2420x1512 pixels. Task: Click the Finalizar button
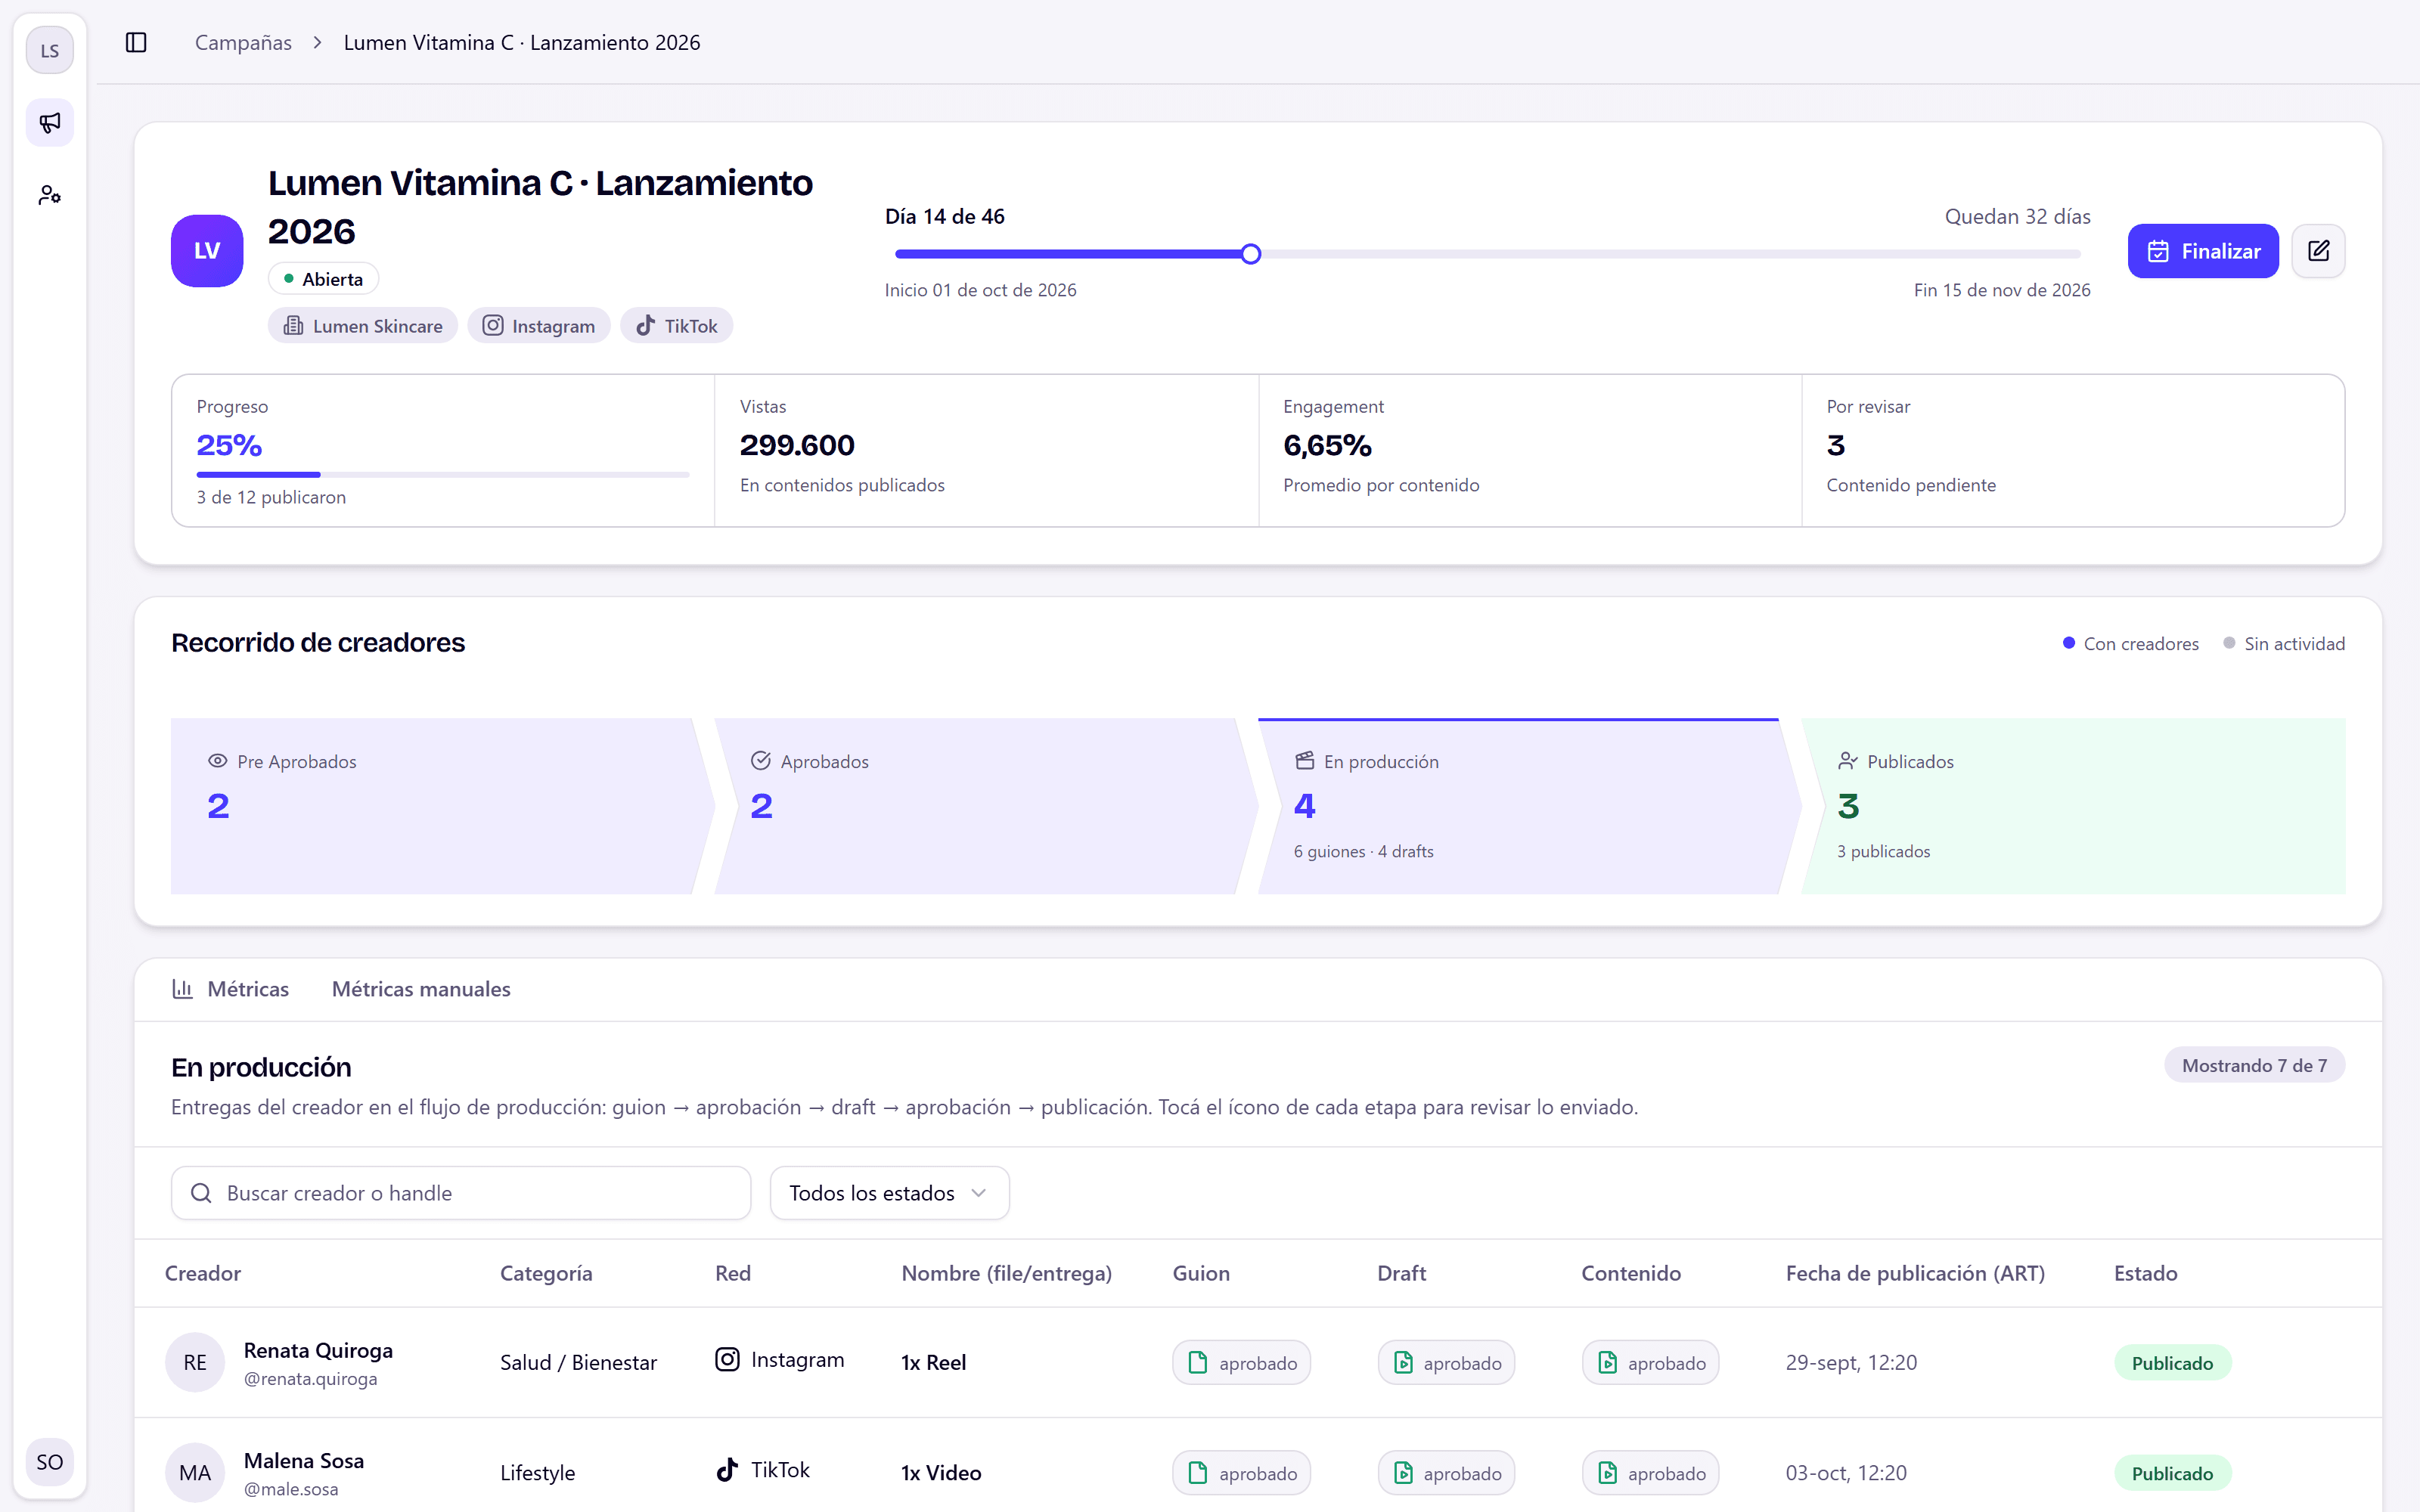[2203, 251]
